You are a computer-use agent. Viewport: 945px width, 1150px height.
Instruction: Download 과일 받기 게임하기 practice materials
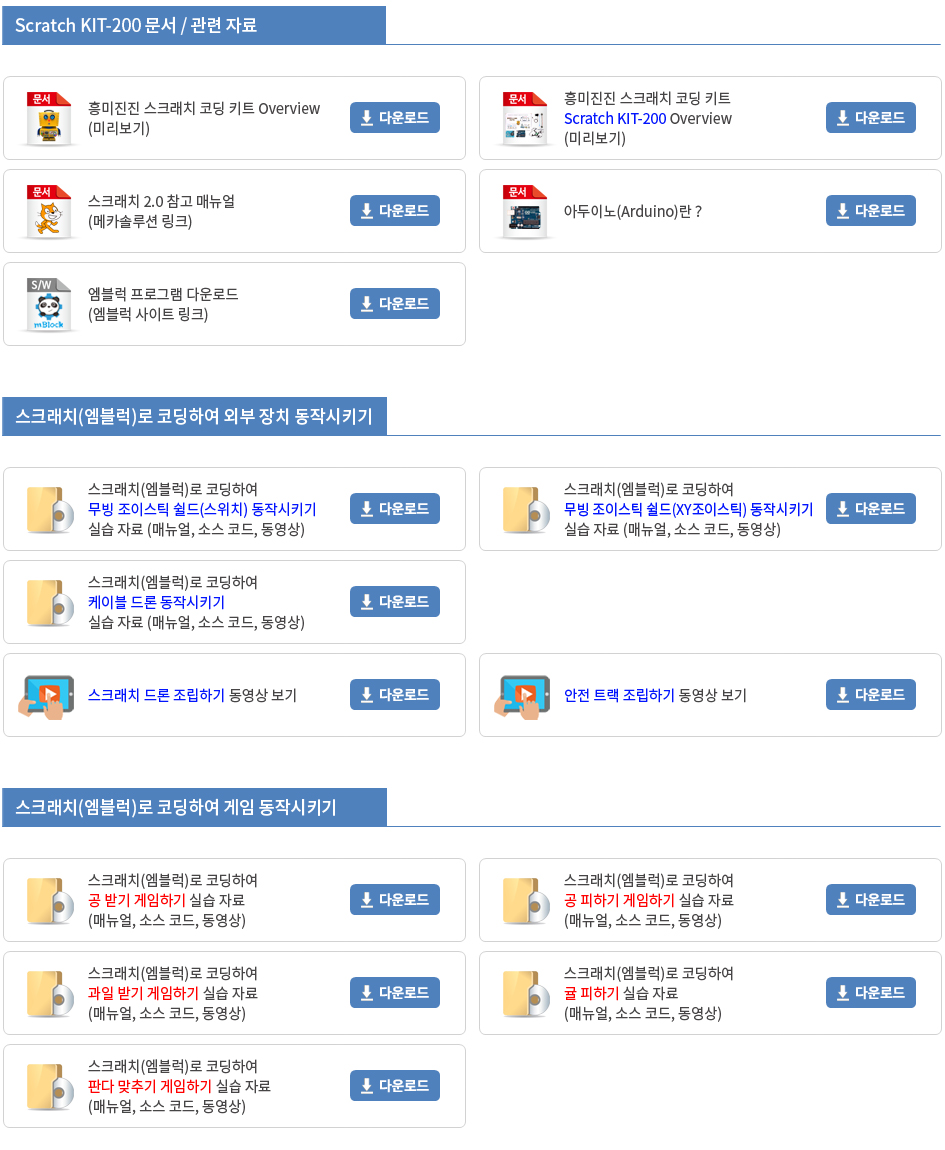[395, 992]
